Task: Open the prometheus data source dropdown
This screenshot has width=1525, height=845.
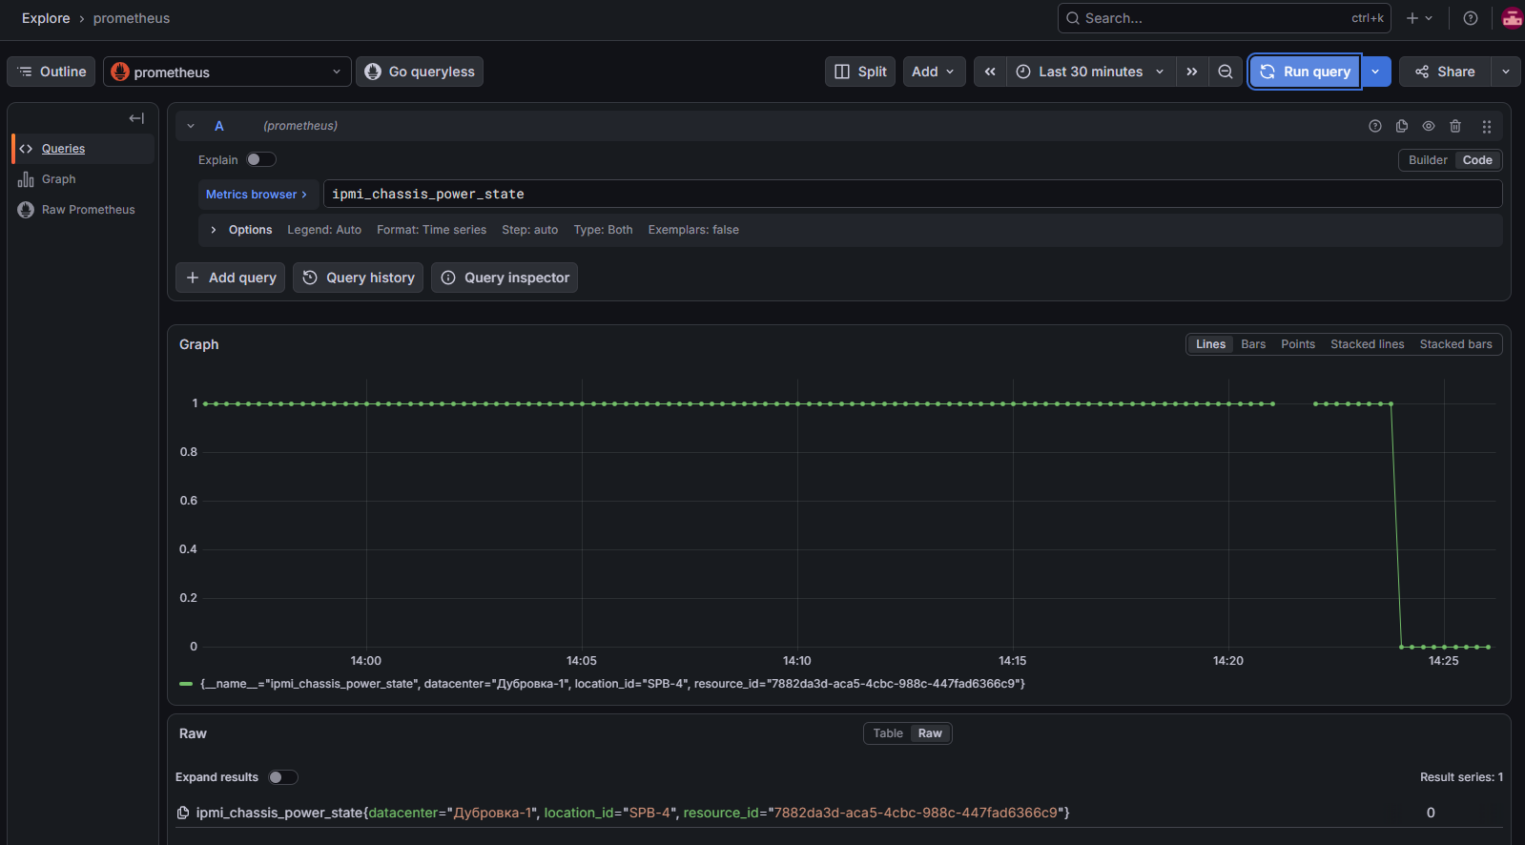Action: point(227,72)
